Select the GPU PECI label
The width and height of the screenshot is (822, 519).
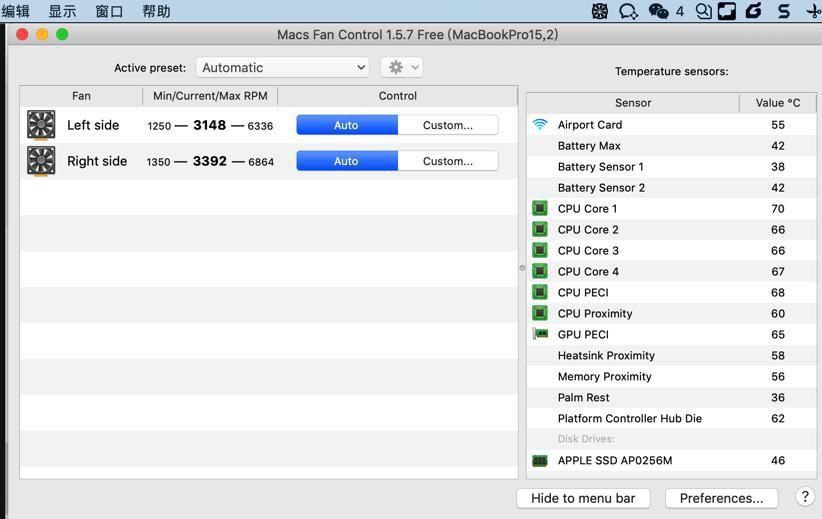(583, 334)
